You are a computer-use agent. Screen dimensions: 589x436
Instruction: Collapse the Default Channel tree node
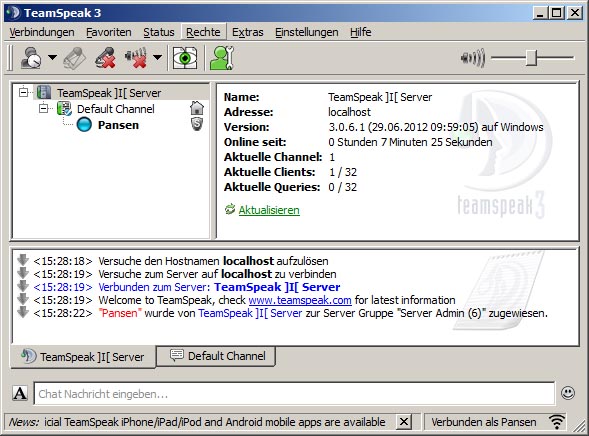tap(44, 109)
